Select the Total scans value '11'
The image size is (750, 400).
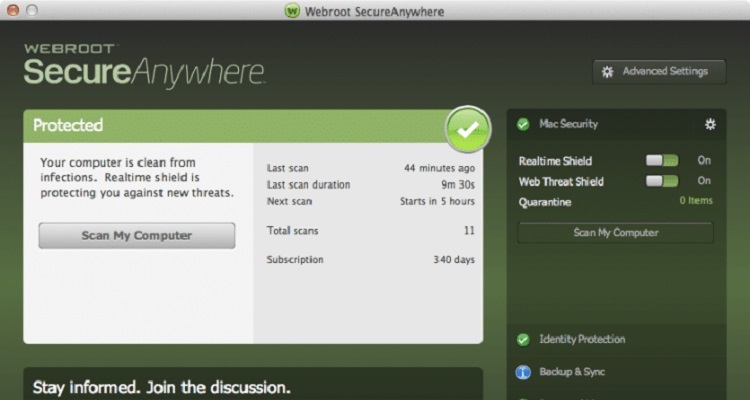click(x=469, y=231)
